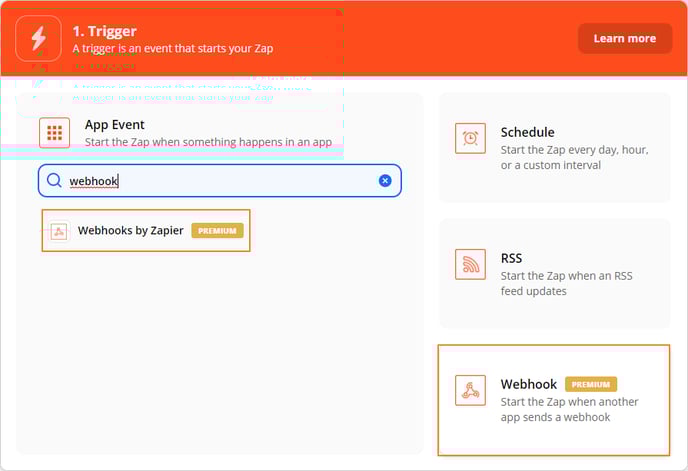Click the '1. Trigger' header title

click(104, 31)
